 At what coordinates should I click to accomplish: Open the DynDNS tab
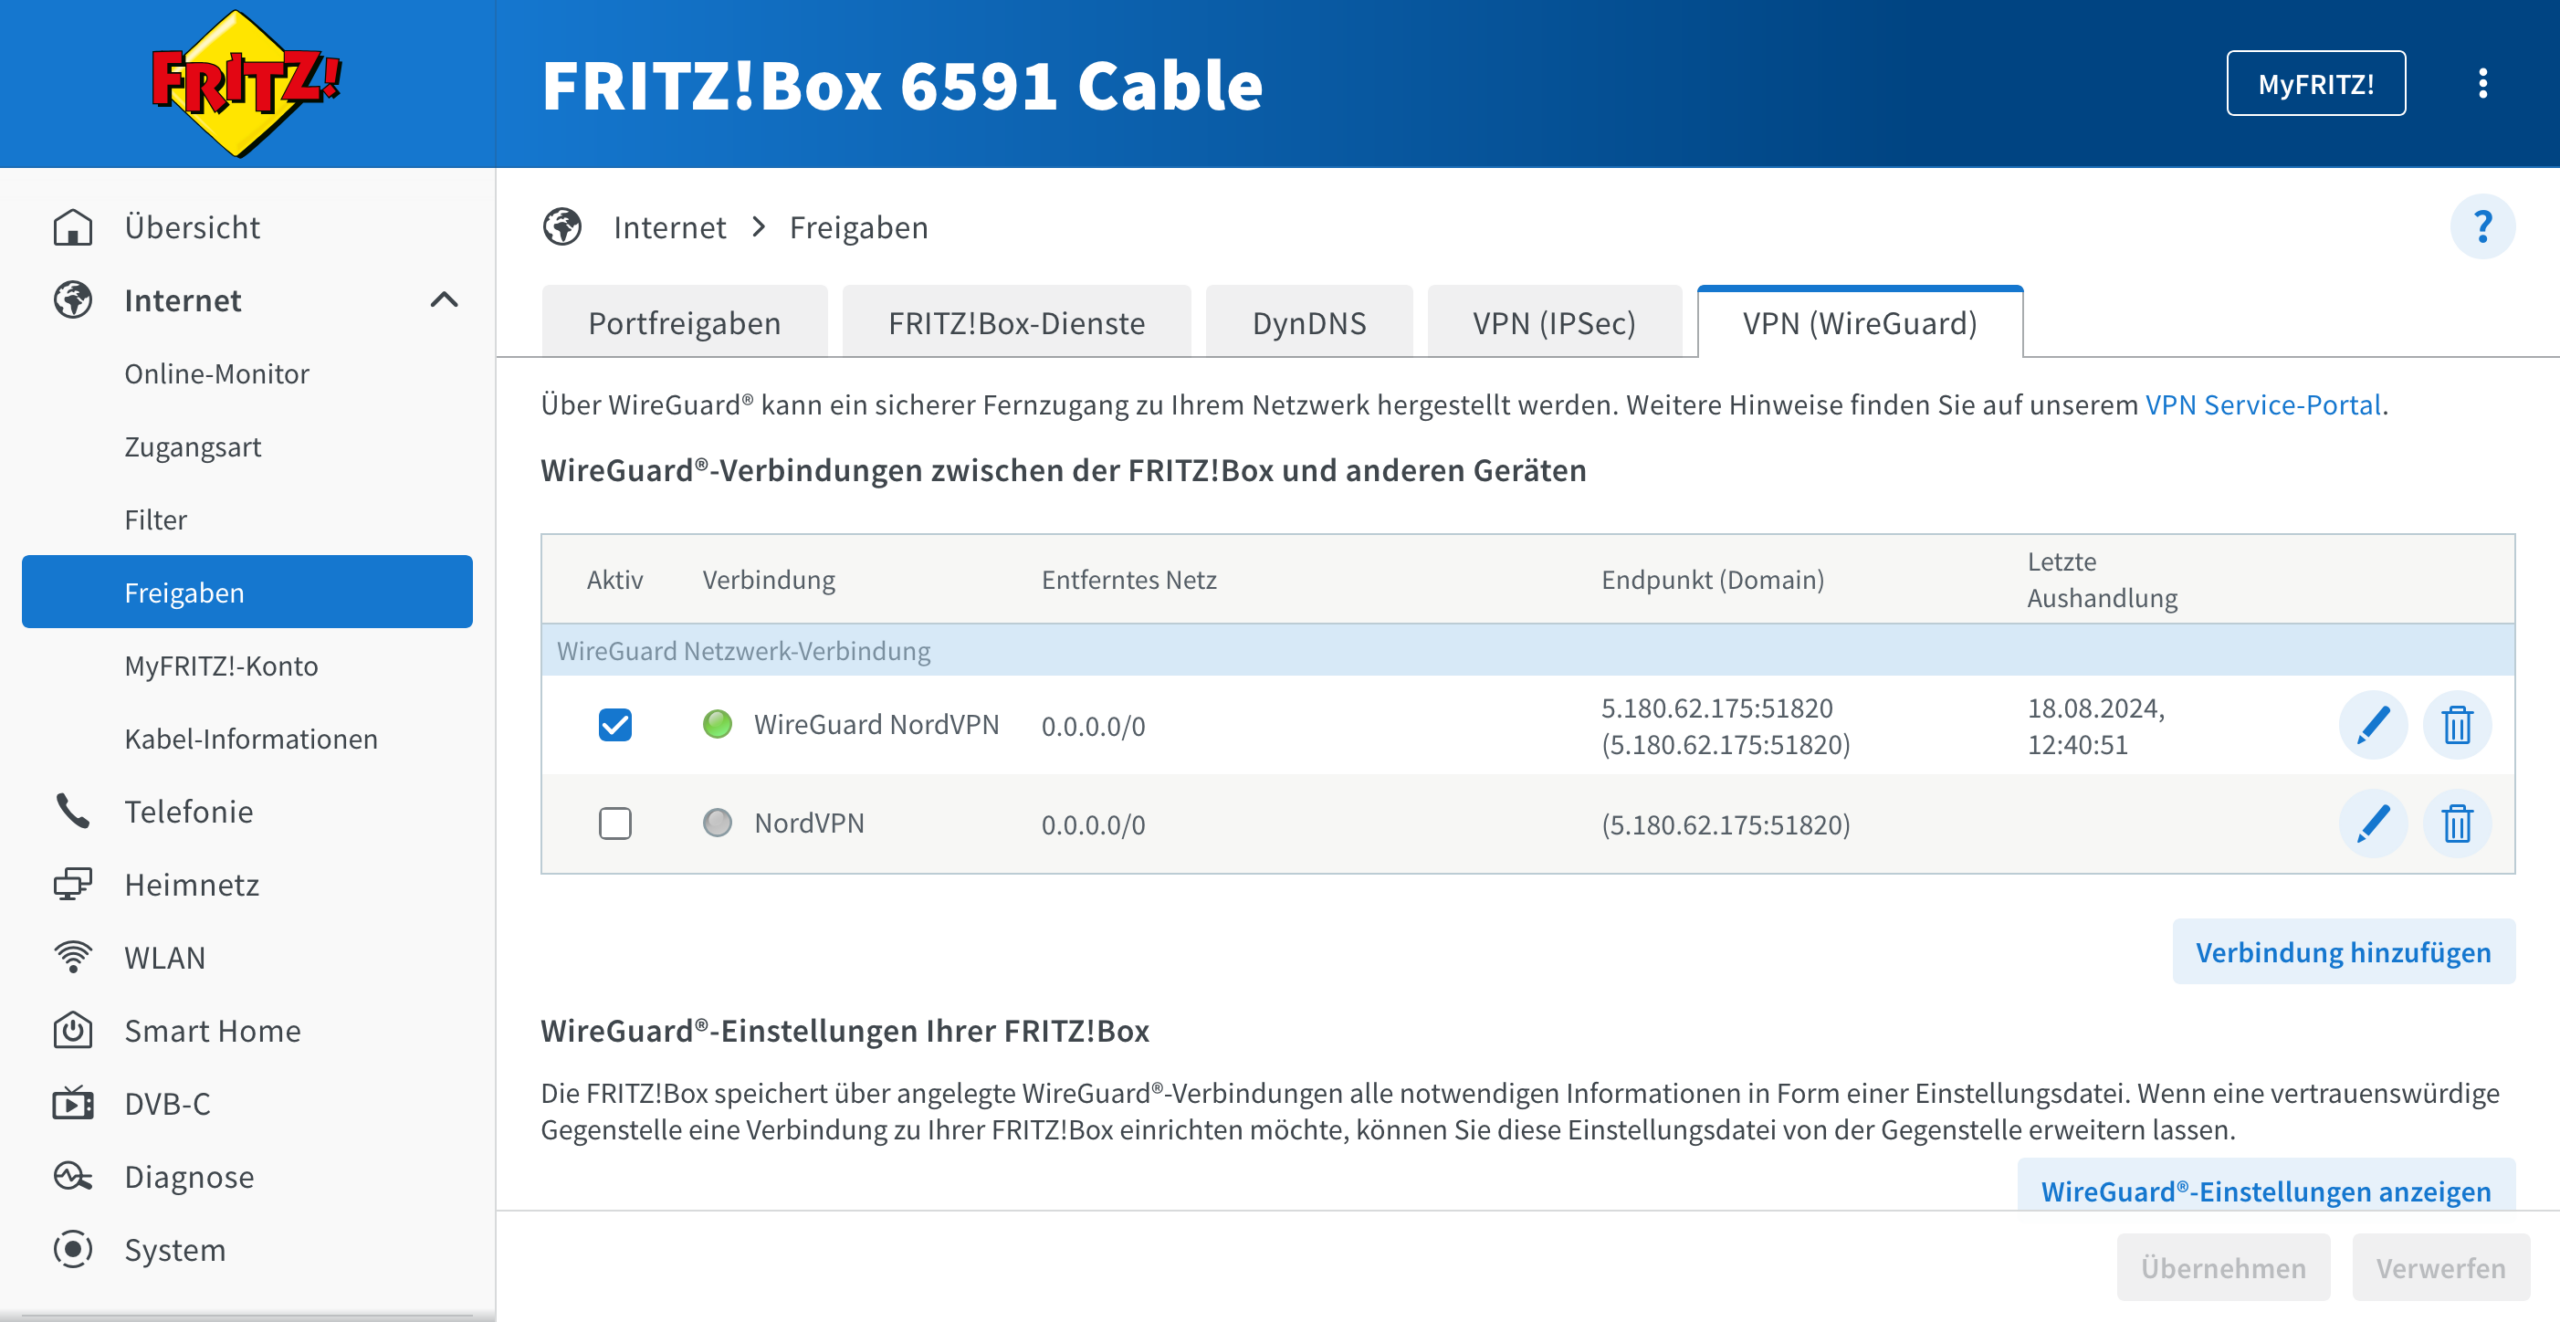point(1309,322)
